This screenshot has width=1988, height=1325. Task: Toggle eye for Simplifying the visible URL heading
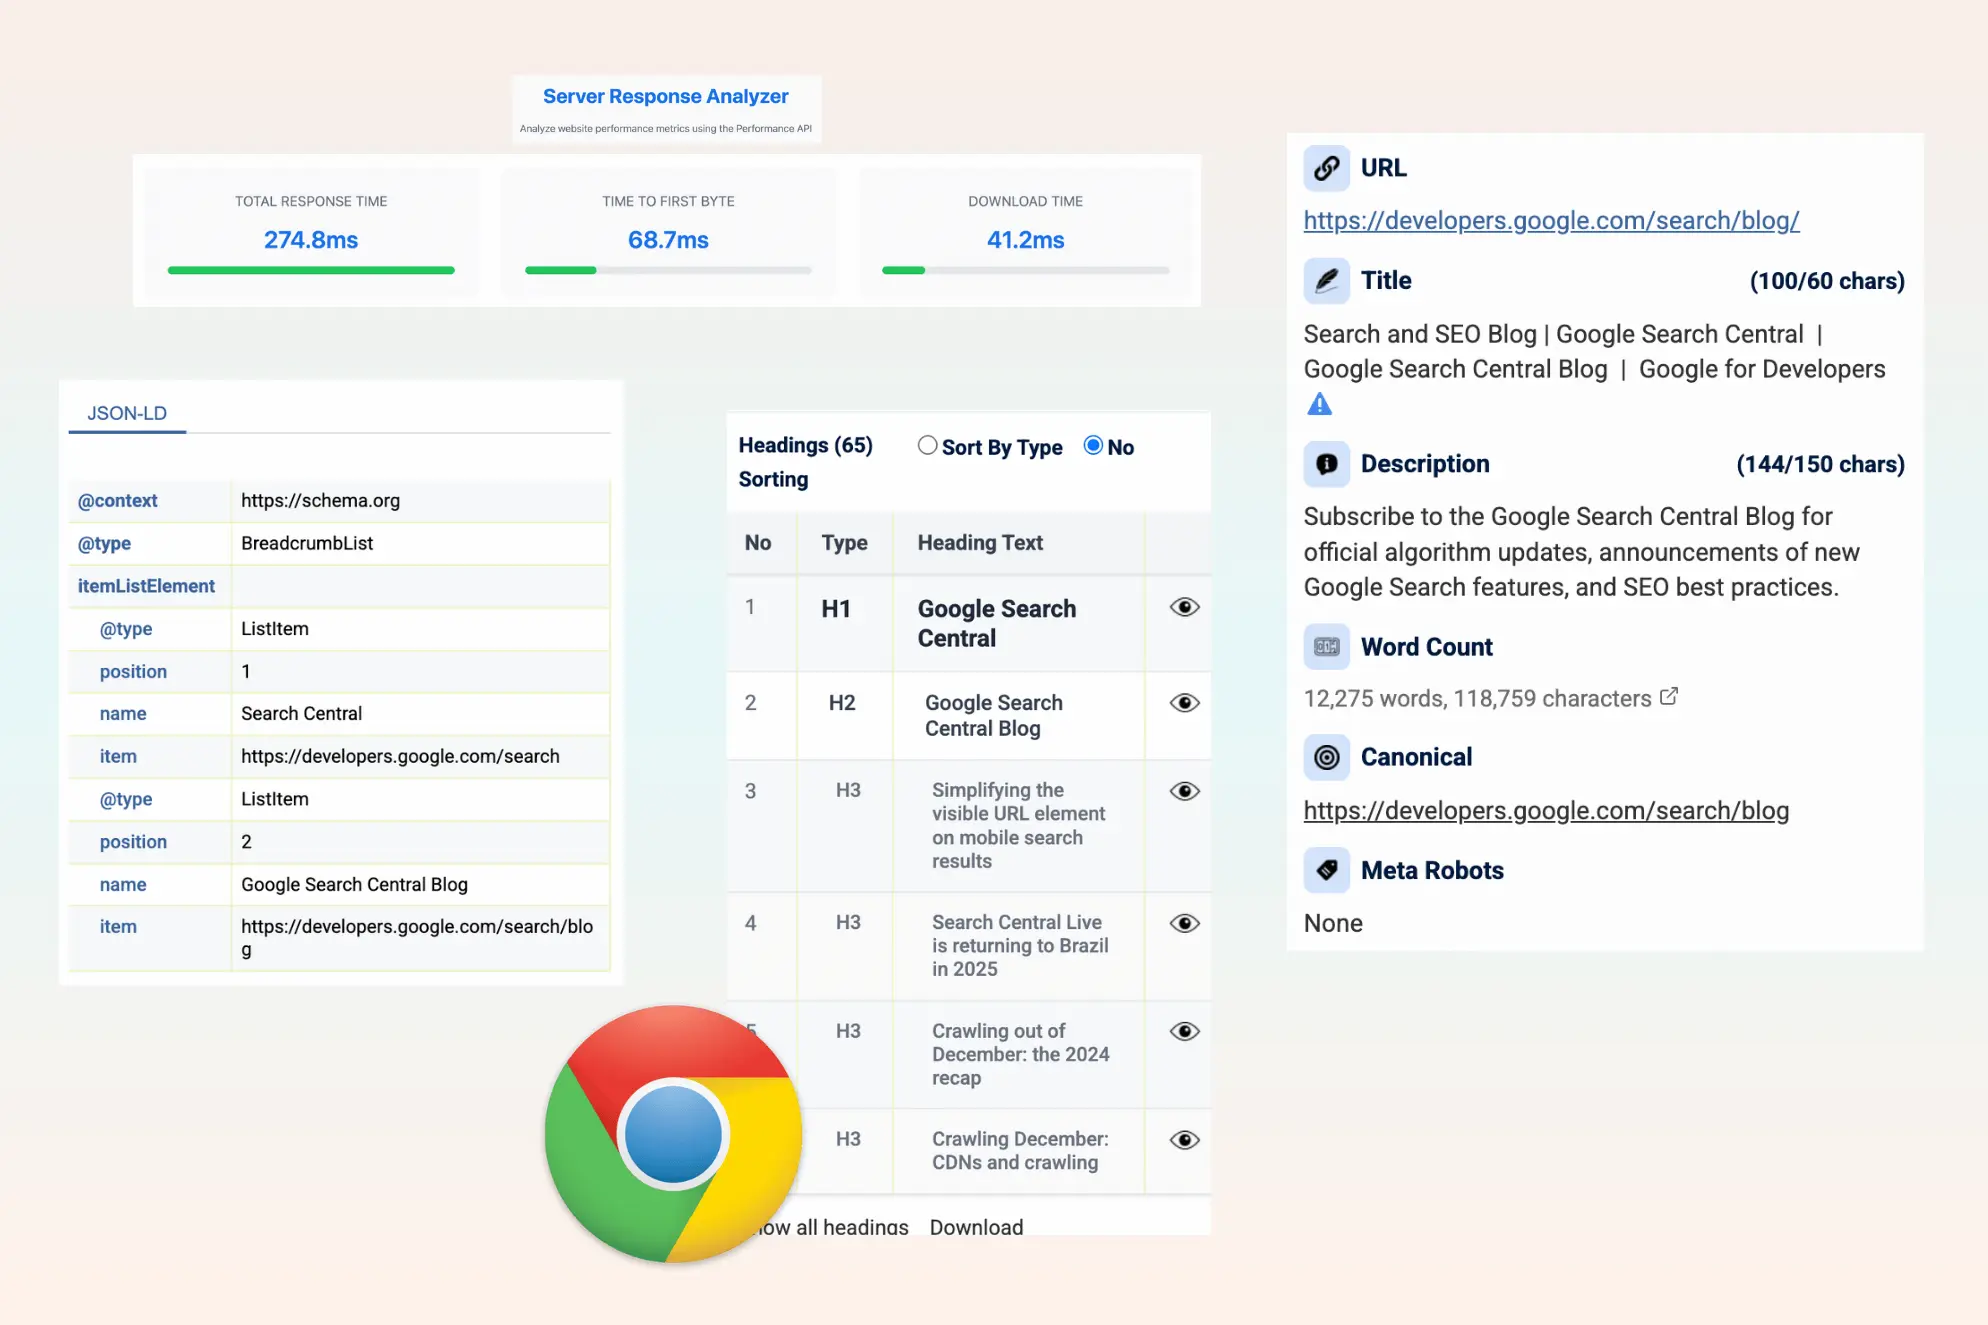1184,791
